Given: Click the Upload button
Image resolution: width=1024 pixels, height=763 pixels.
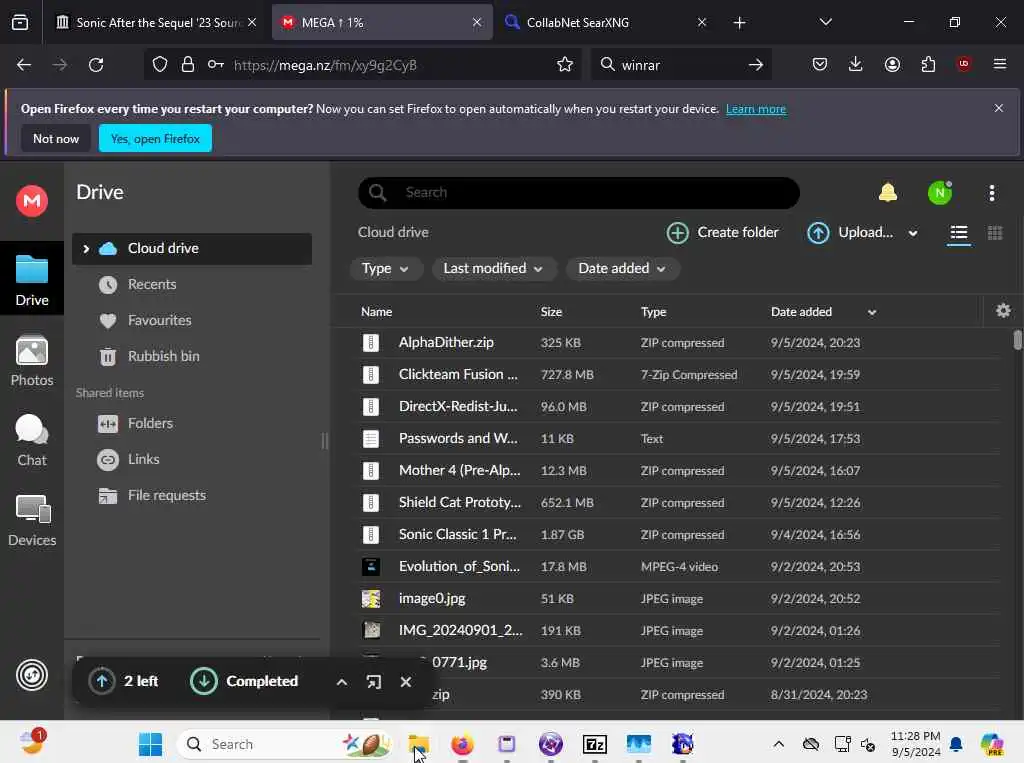Looking at the screenshot, I should (x=850, y=233).
